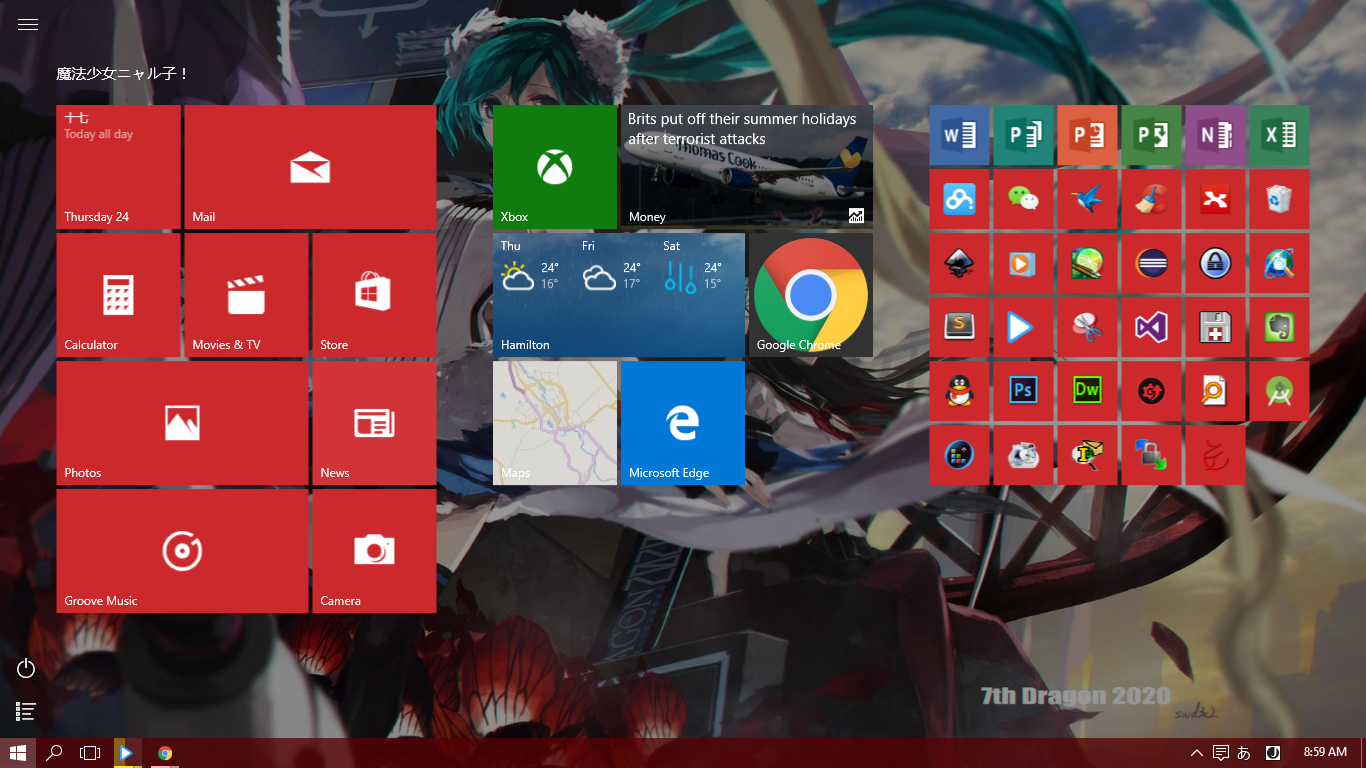Open the purple OneNote tile
Viewport: 1366px width, 768px height.
click(1215, 135)
